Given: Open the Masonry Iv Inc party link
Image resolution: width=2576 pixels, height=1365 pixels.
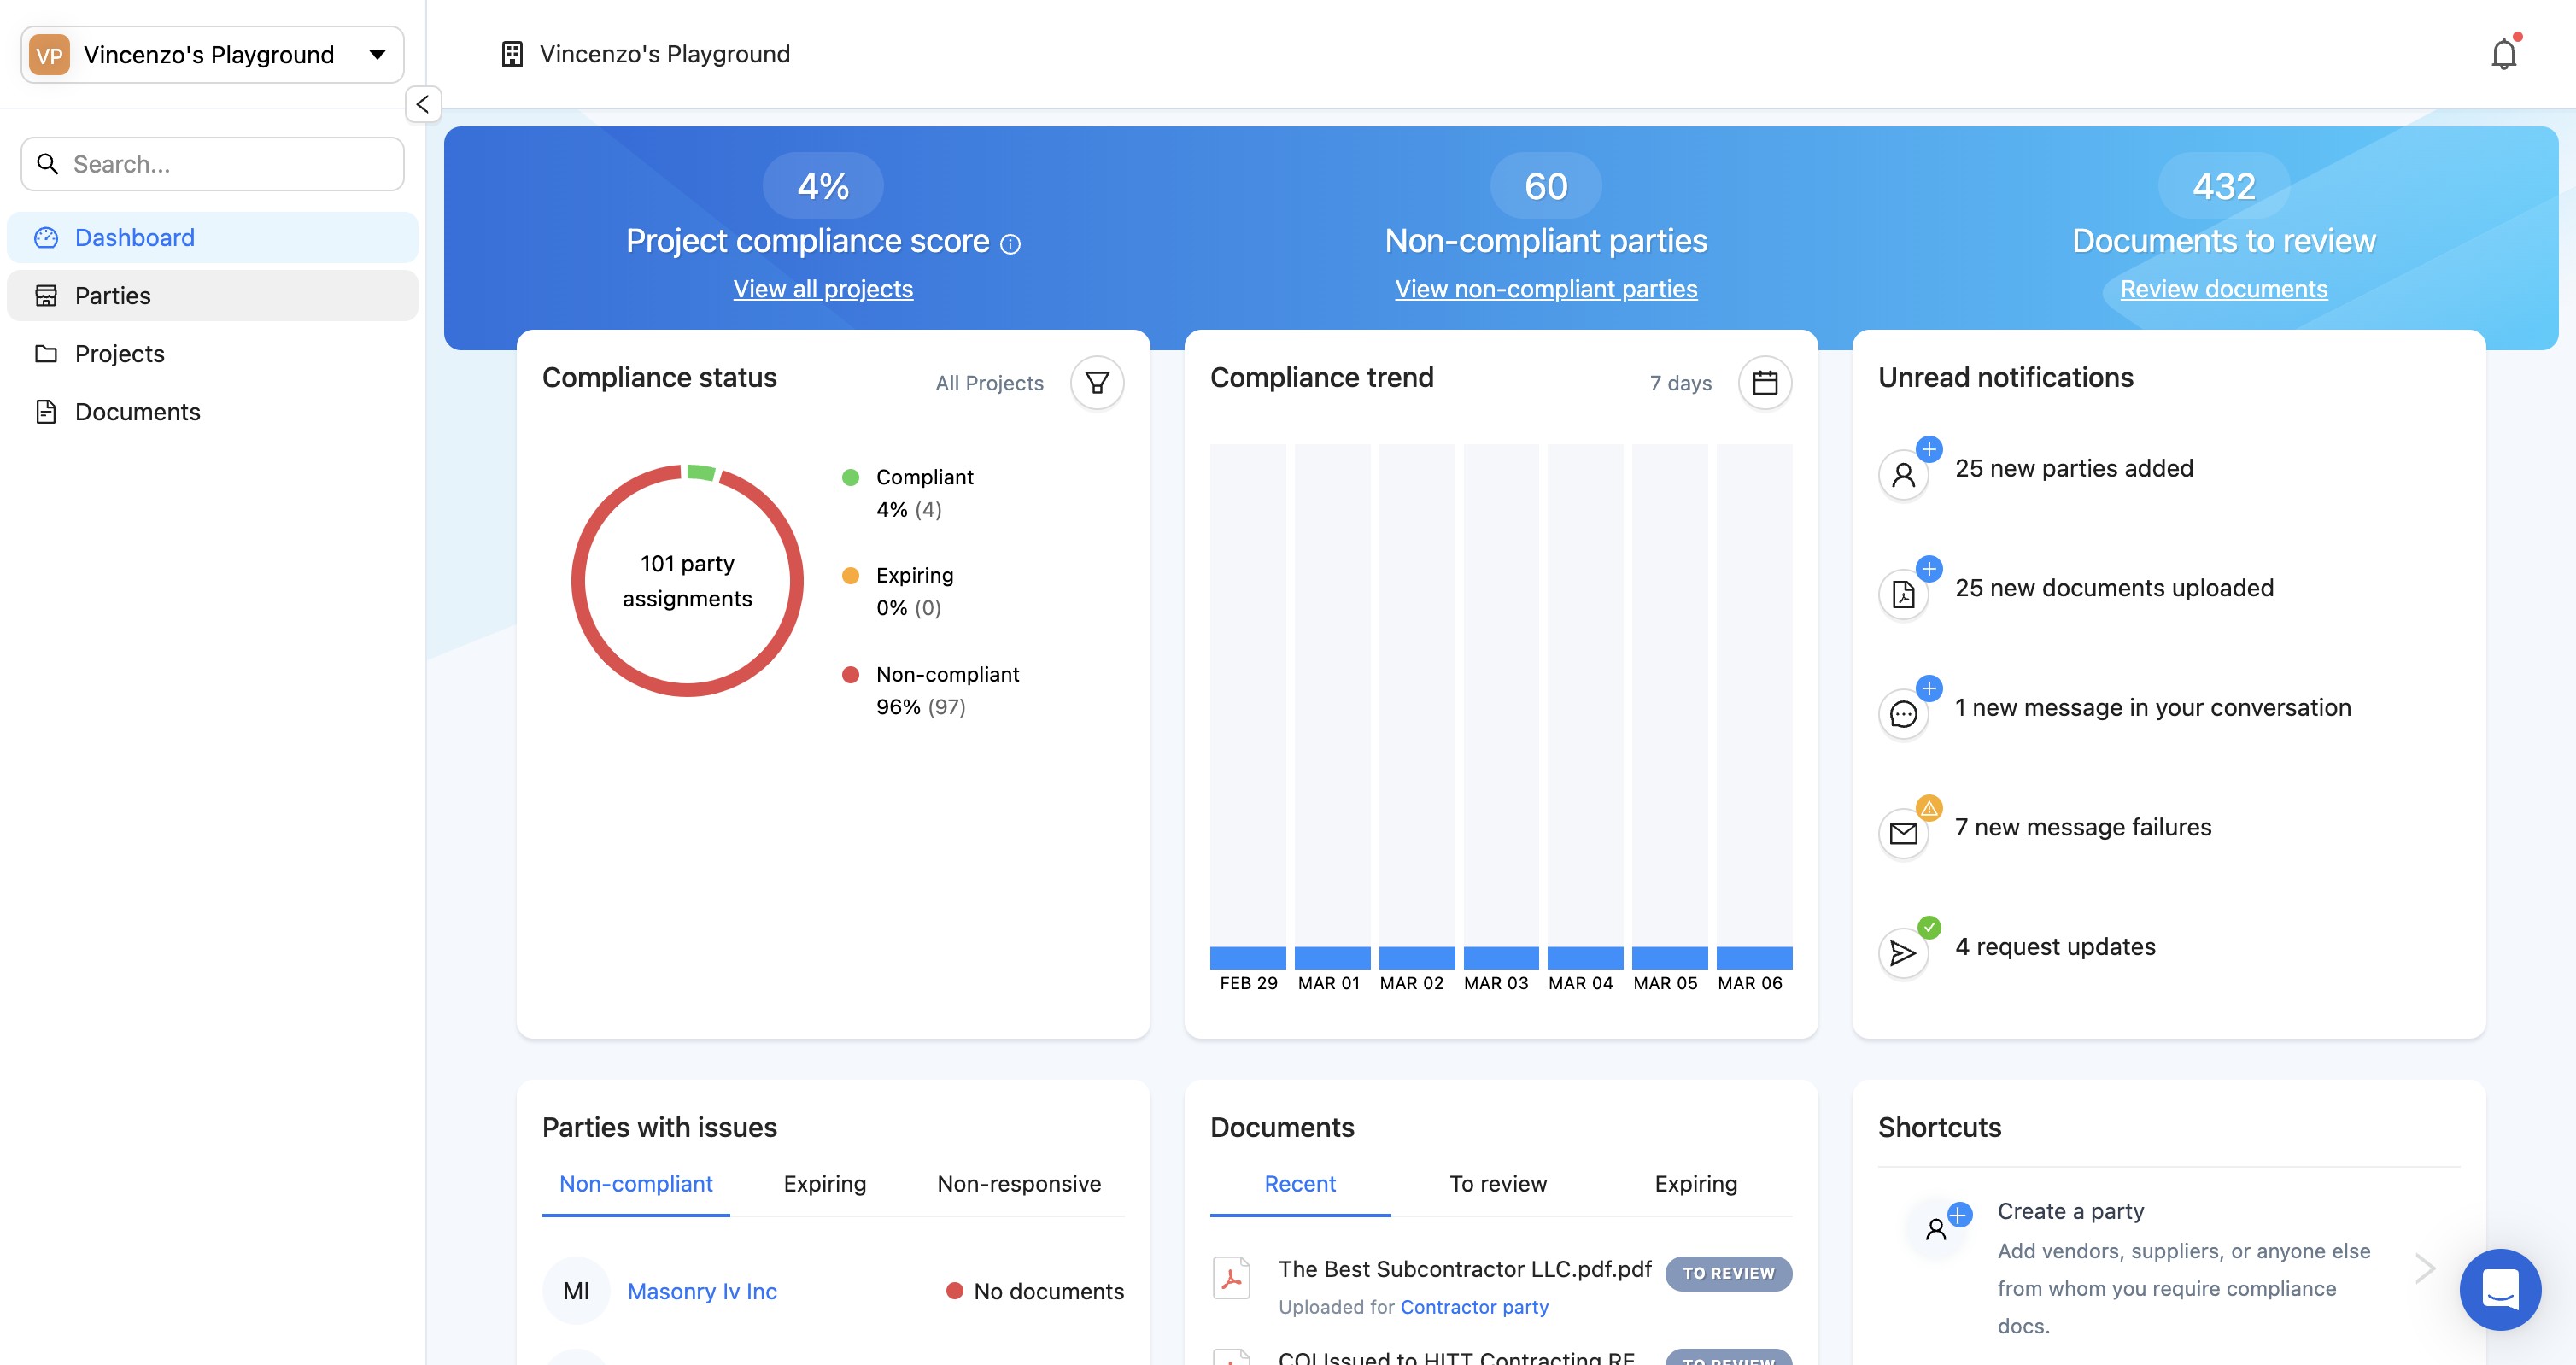Looking at the screenshot, I should (x=701, y=1291).
